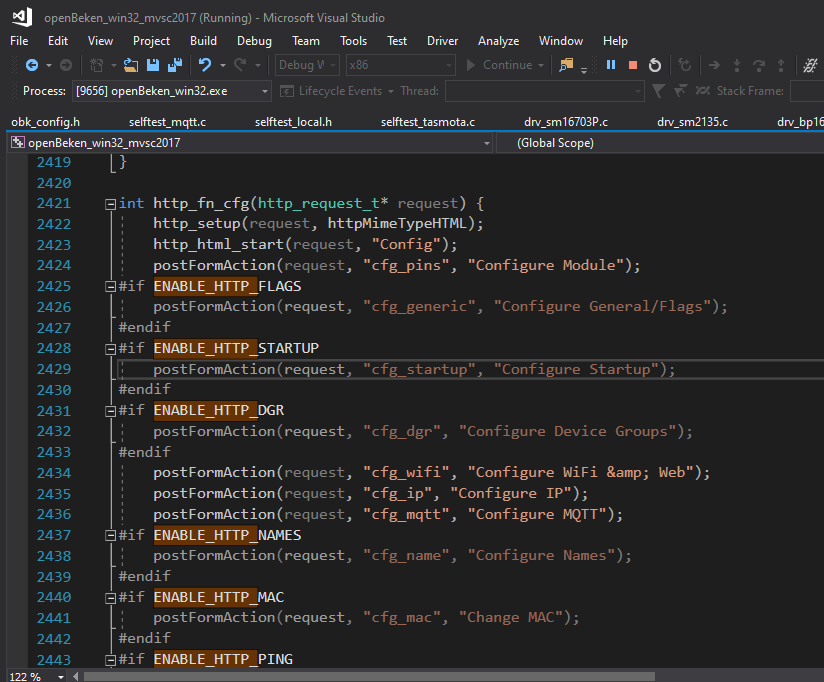Click the Lifecycle Events icon
The image size is (824, 682).
pyautogui.click(x=286, y=91)
